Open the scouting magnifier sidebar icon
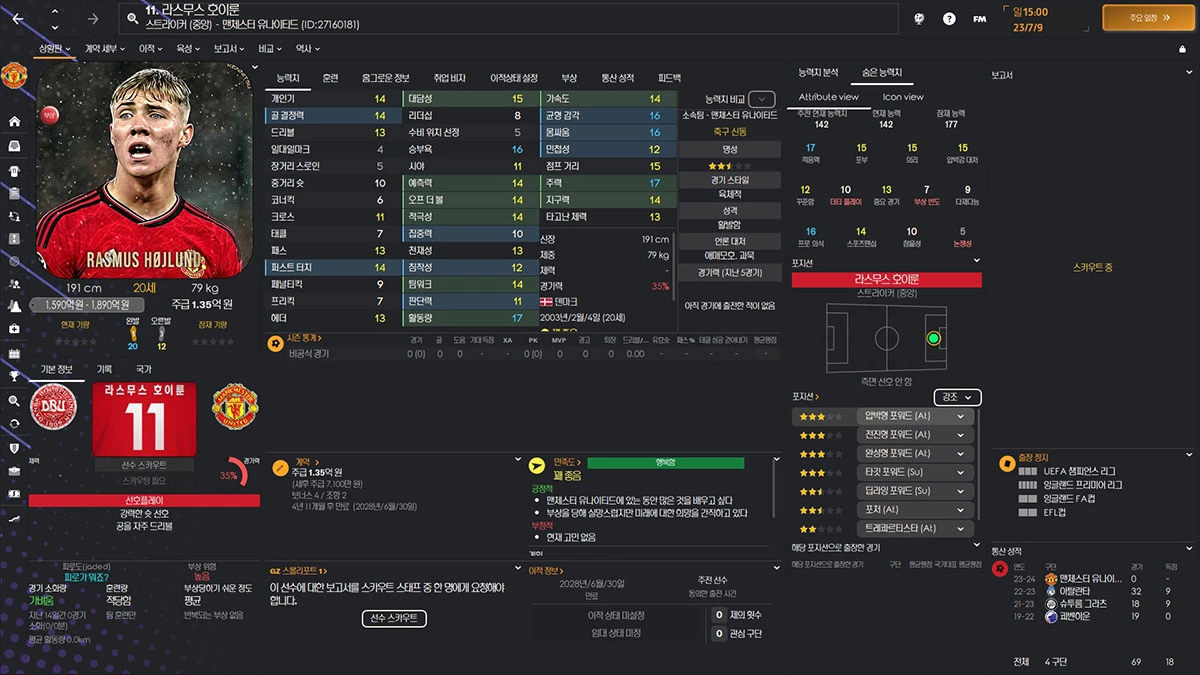 [14, 400]
